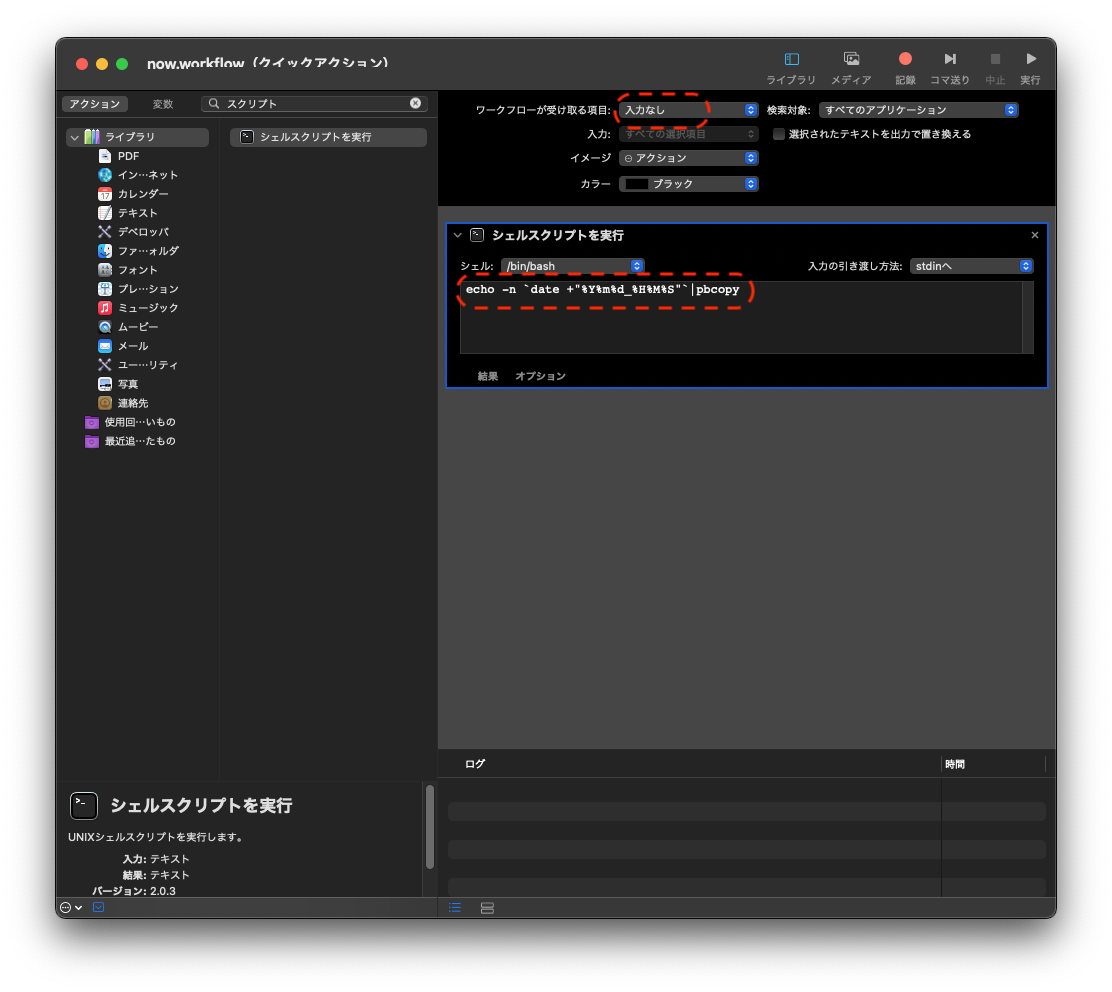Remove the shell script action with its X

pyautogui.click(x=1035, y=235)
